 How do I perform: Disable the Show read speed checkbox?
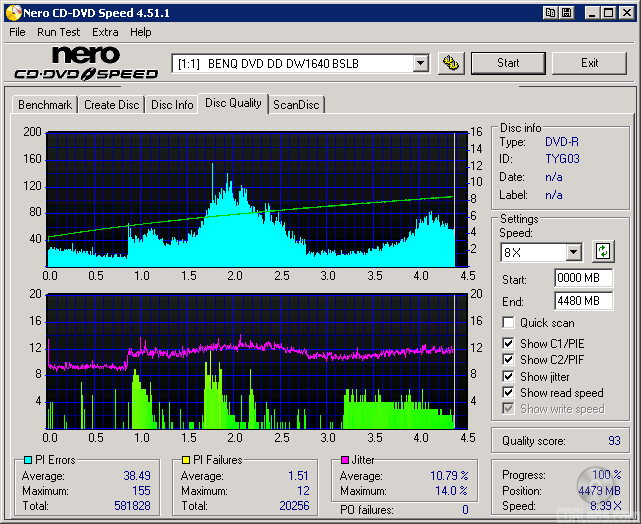[508, 393]
